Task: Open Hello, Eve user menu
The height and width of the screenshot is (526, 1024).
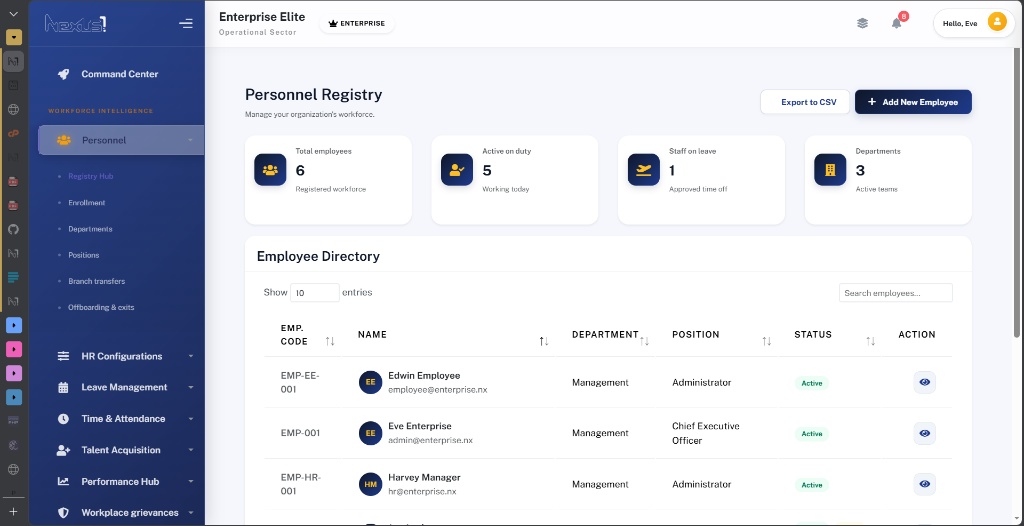Action: 974,24
